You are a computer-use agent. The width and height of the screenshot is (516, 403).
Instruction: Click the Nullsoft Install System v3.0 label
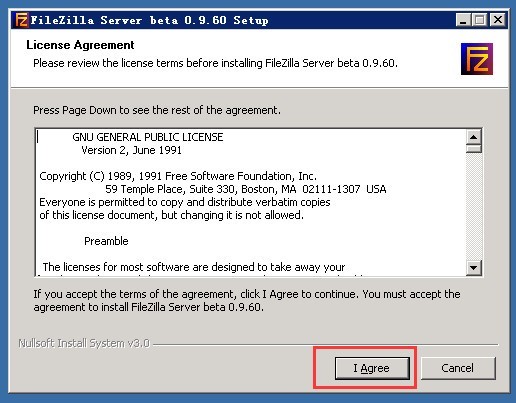[84, 343]
